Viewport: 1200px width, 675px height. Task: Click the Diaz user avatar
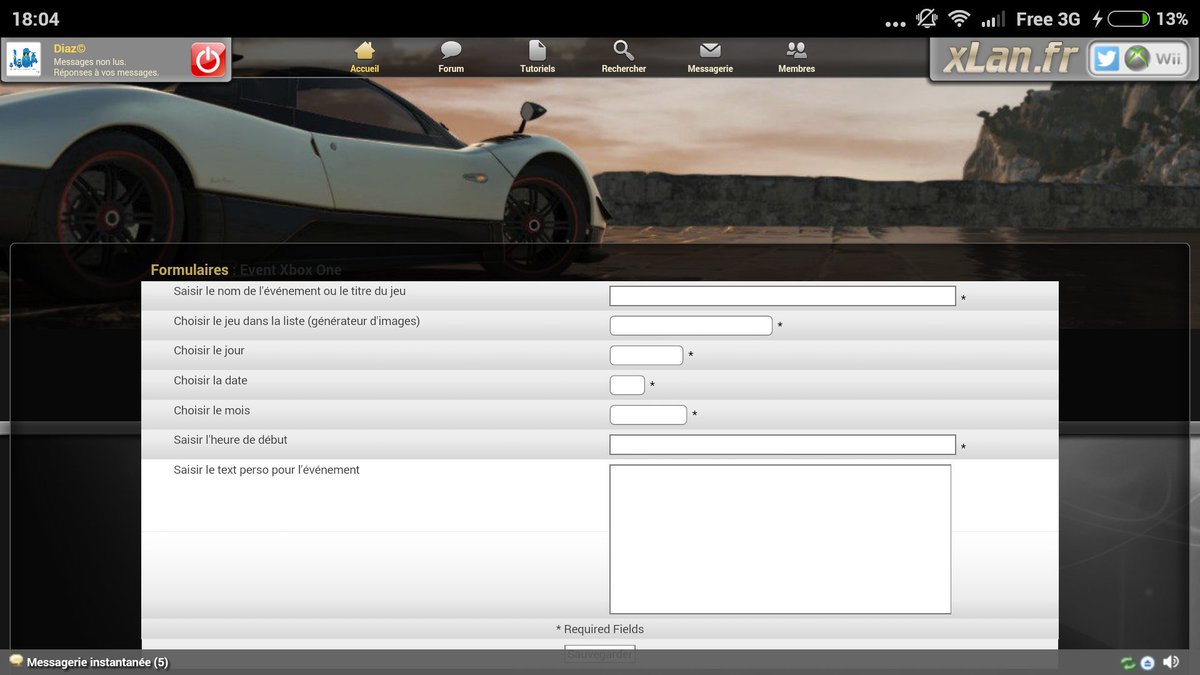[24, 60]
